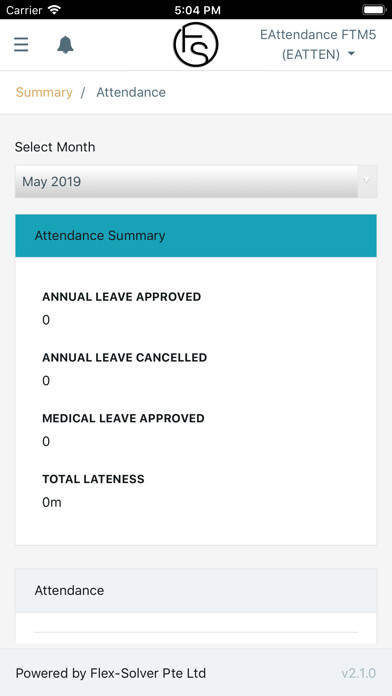Click the v2.1.0 version label
Image resolution: width=392 pixels, height=696 pixels.
click(359, 673)
